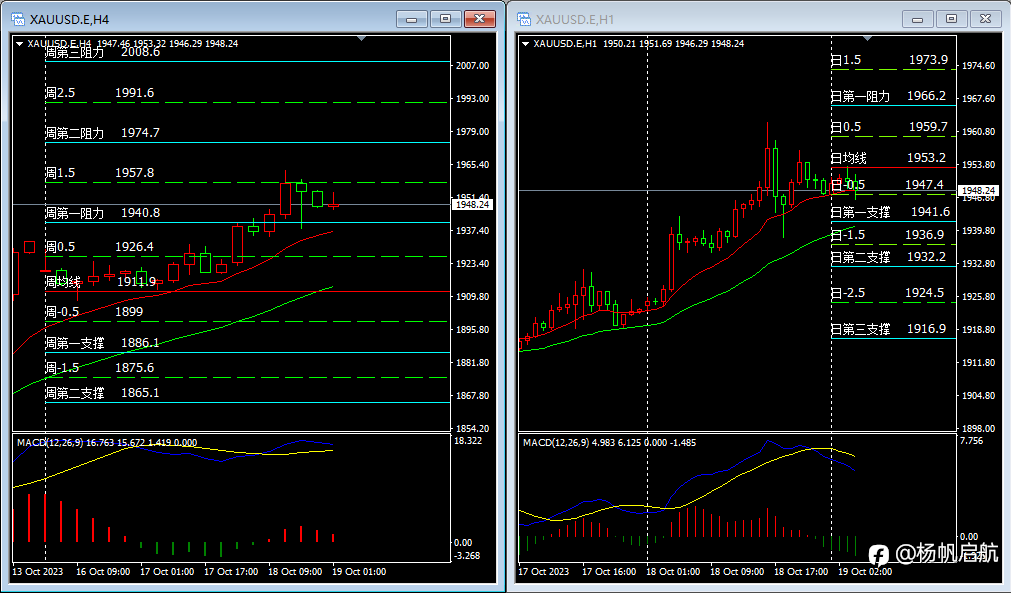The width and height of the screenshot is (1011, 593).
Task: Select the 日-2.5 1924.5 level label
Action: click(x=888, y=293)
